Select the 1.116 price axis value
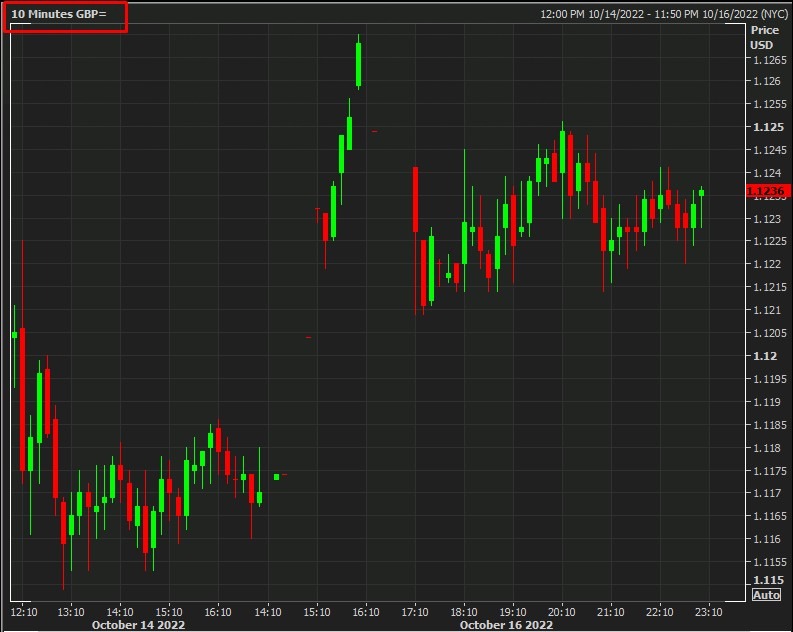Screen dimensions: 793x632 (767, 539)
